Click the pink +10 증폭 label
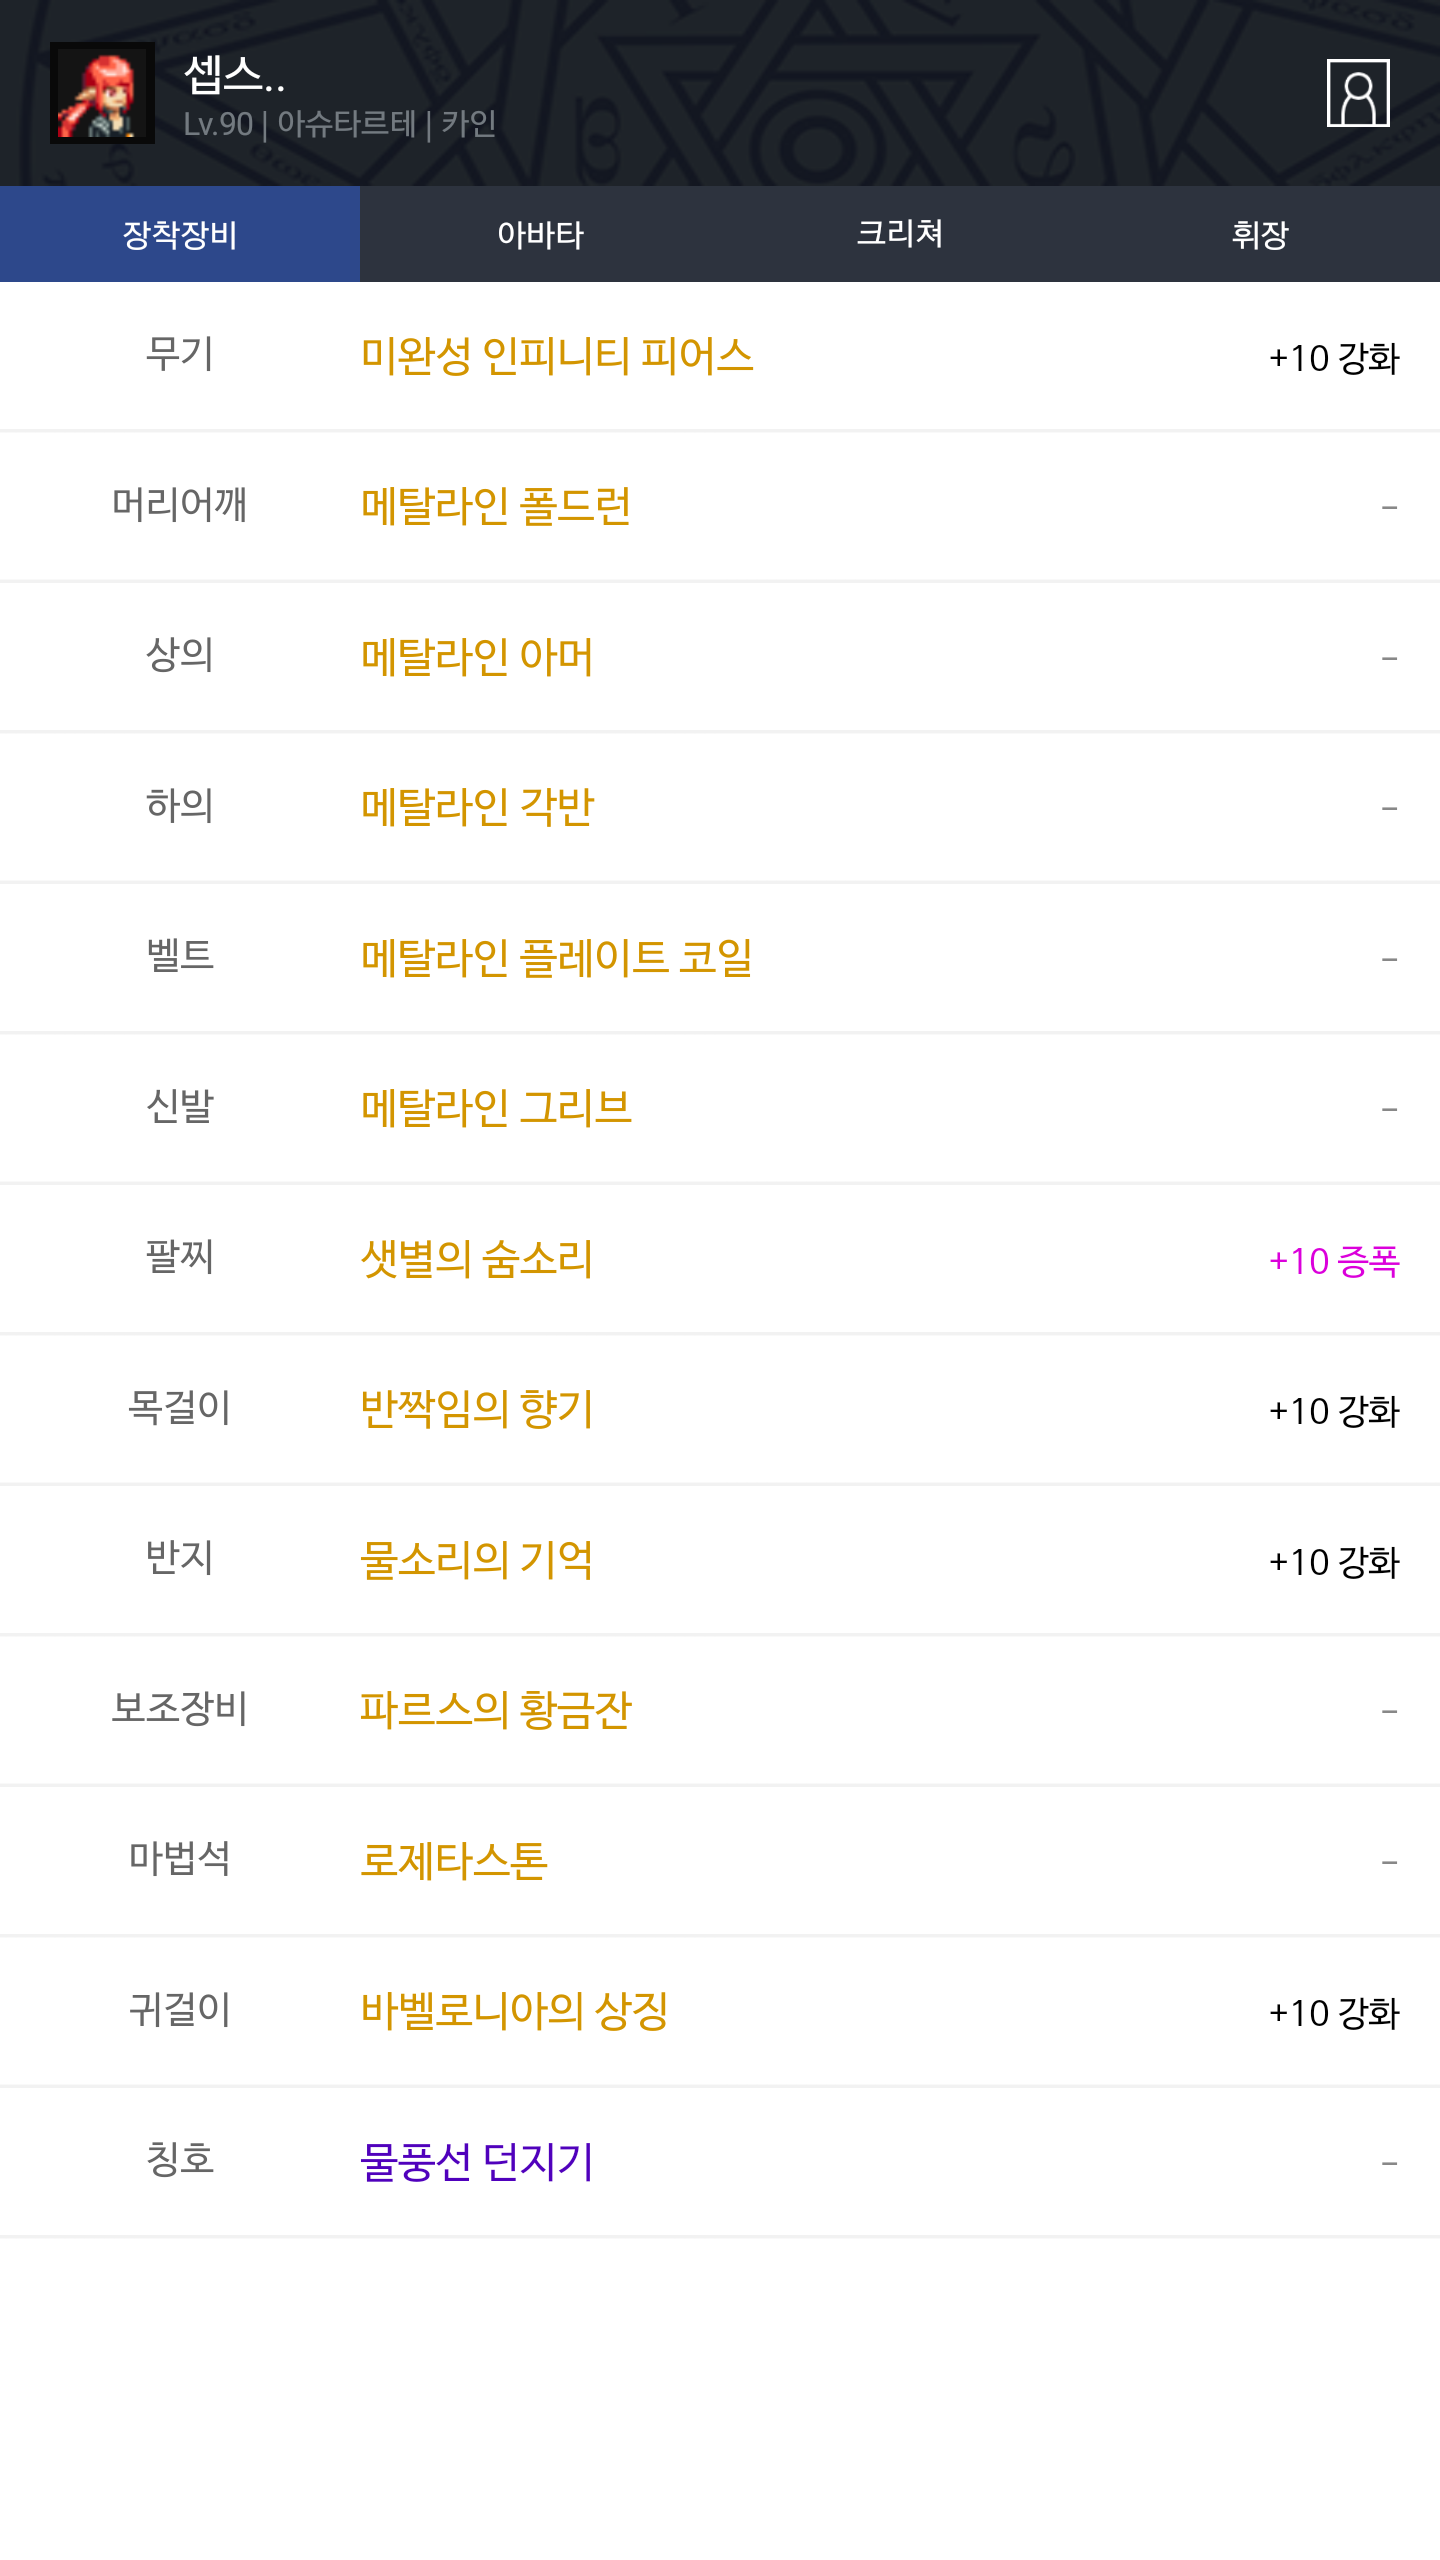 1333,1261
